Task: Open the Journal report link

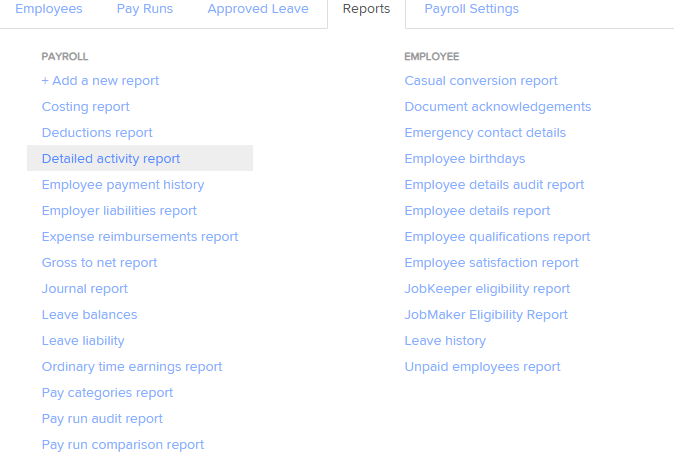Action: (x=85, y=289)
